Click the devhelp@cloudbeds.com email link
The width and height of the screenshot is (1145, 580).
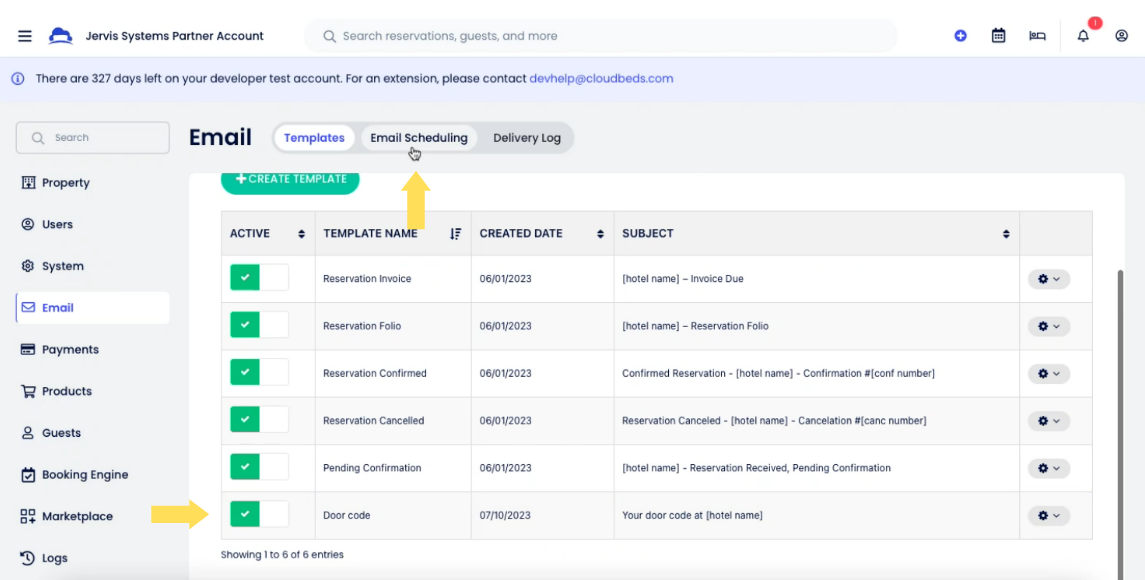[x=601, y=78]
